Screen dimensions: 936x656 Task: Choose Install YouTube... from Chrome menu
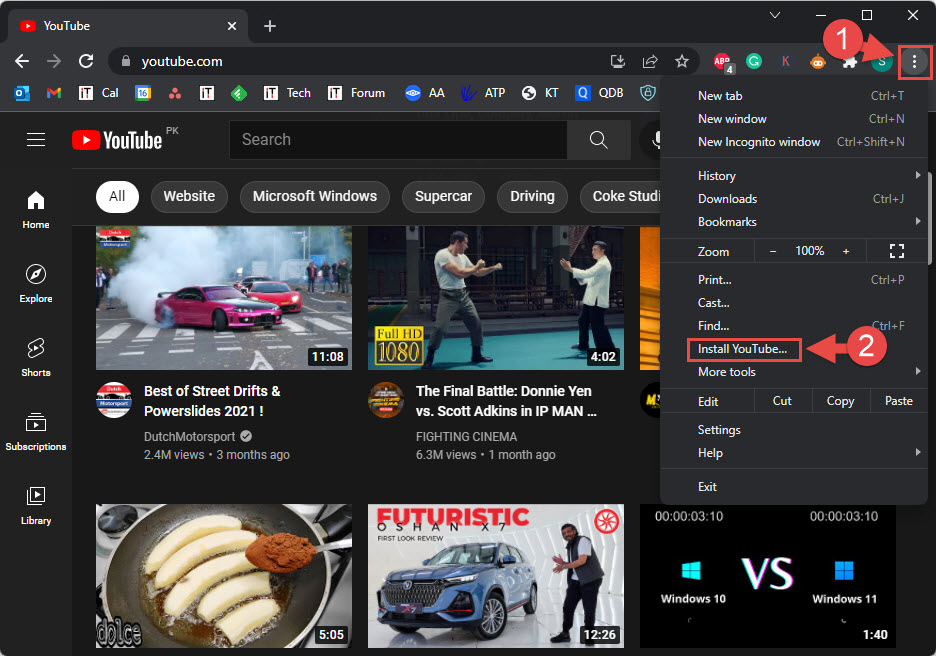[x=743, y=349]
